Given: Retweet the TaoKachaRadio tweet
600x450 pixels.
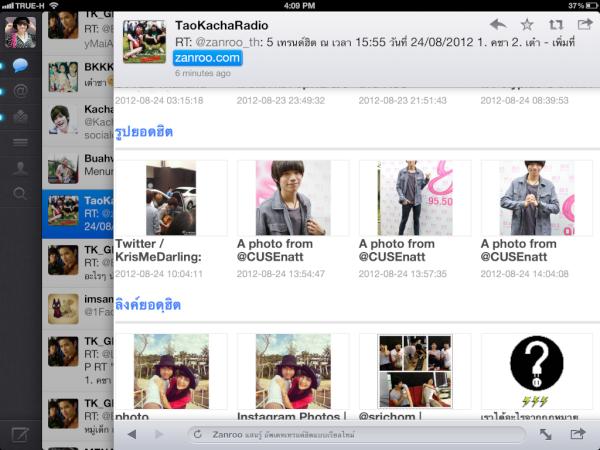Looking at the screenshot, I should click(x=556, y=25).
